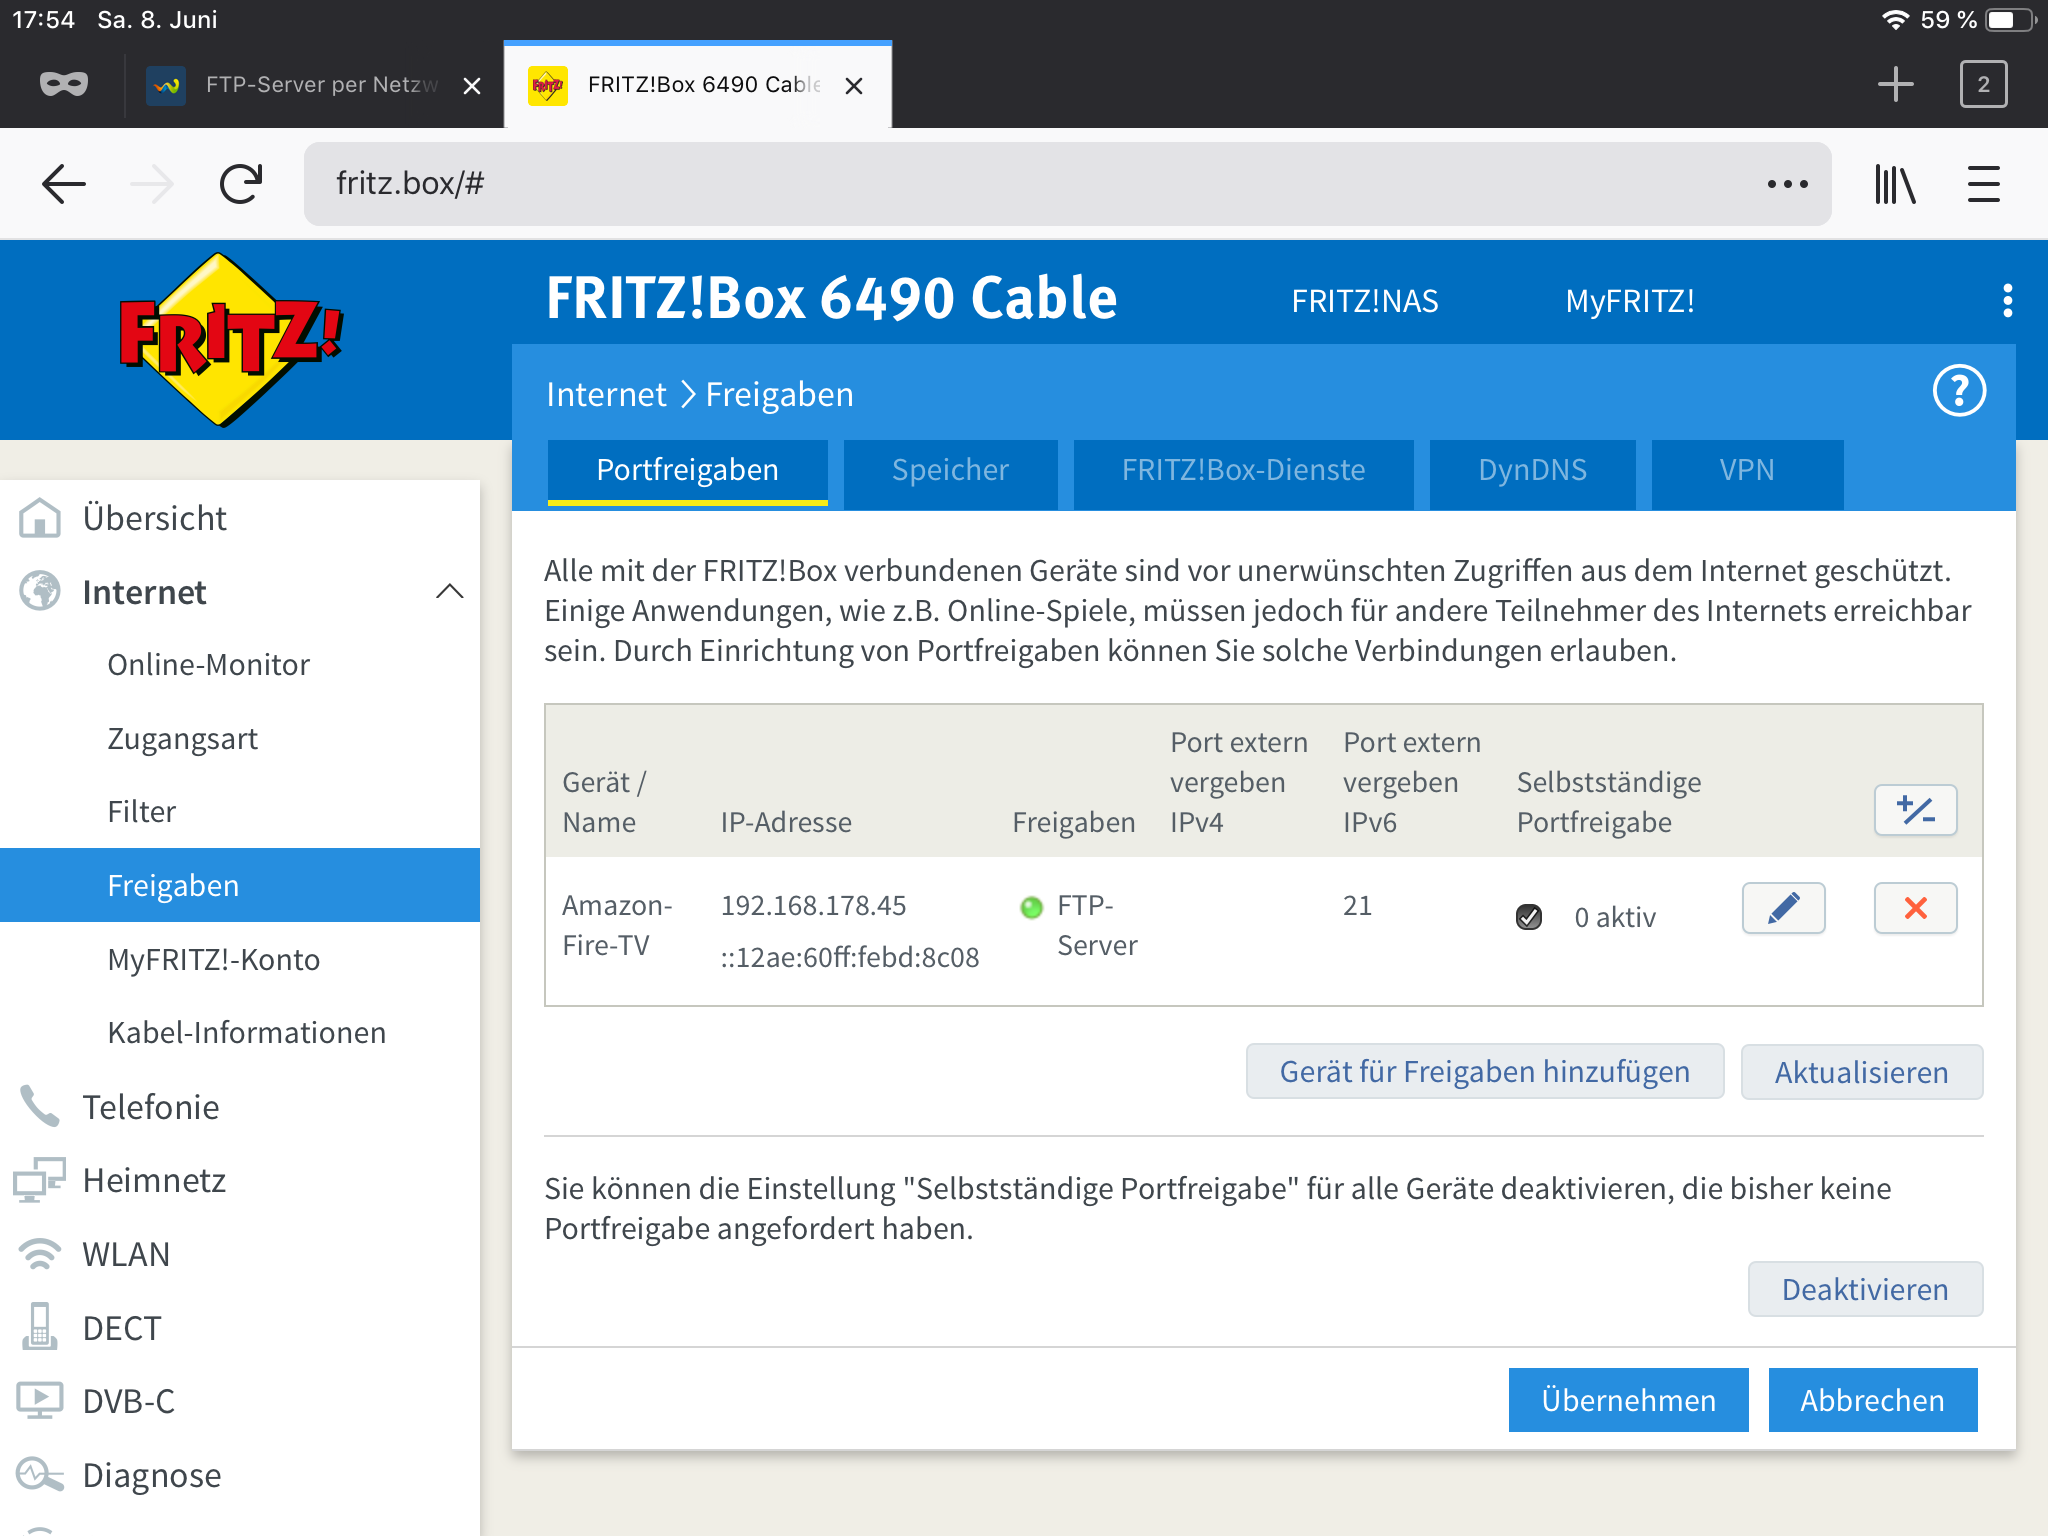Open FRITZ!NAS

1365,301
